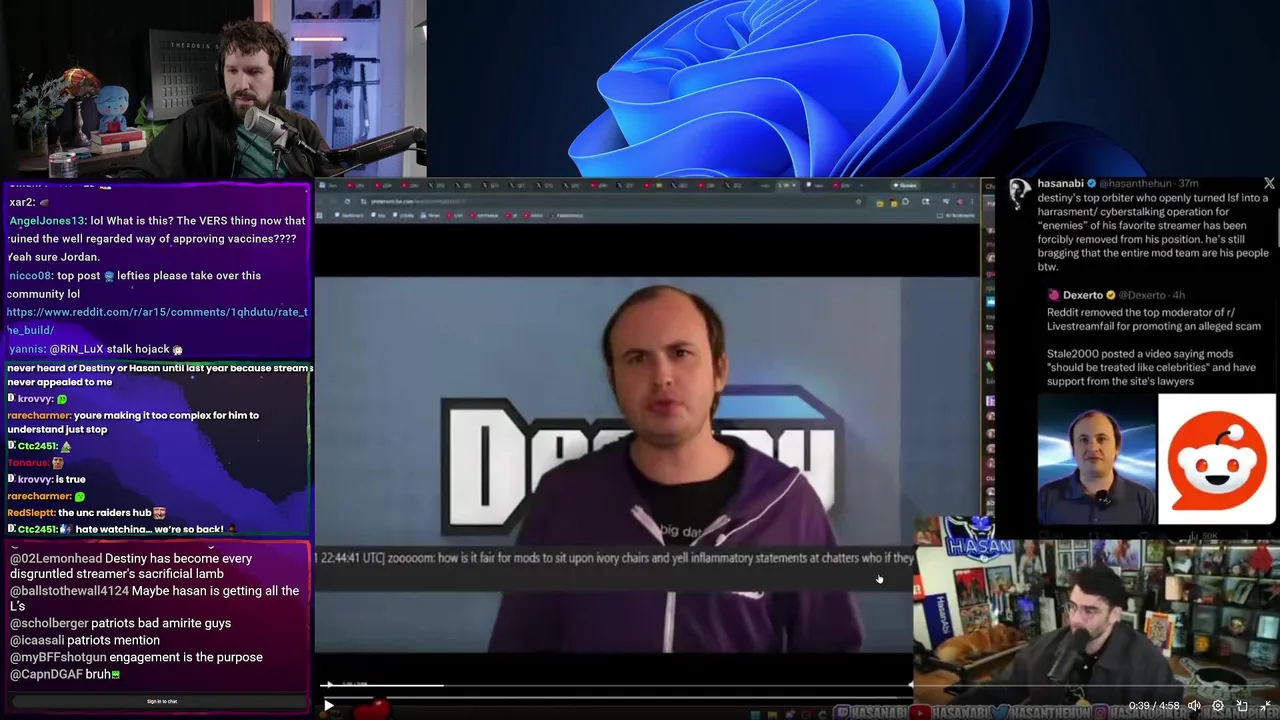The image size is (1280, 720).
Task: Click the zoooom chat log caption text
Action: pyautogui.click(x=614, y=558)
